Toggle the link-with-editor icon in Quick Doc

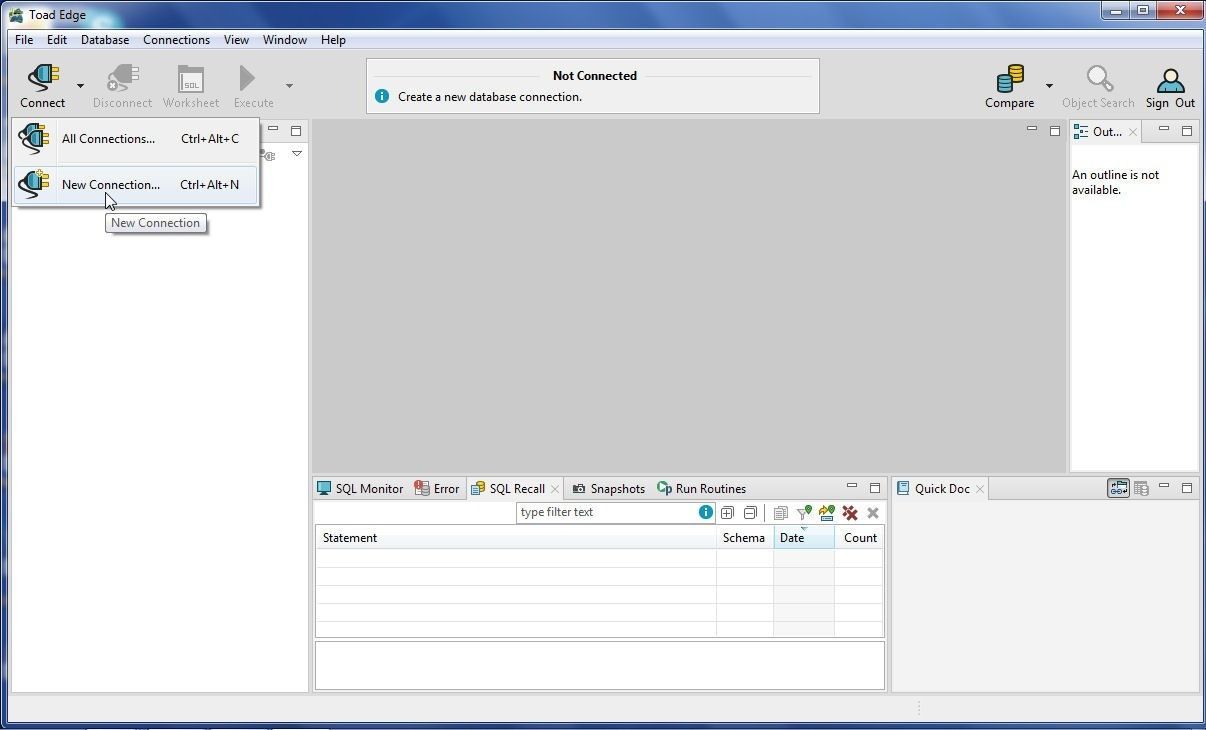coord(1118,488)
